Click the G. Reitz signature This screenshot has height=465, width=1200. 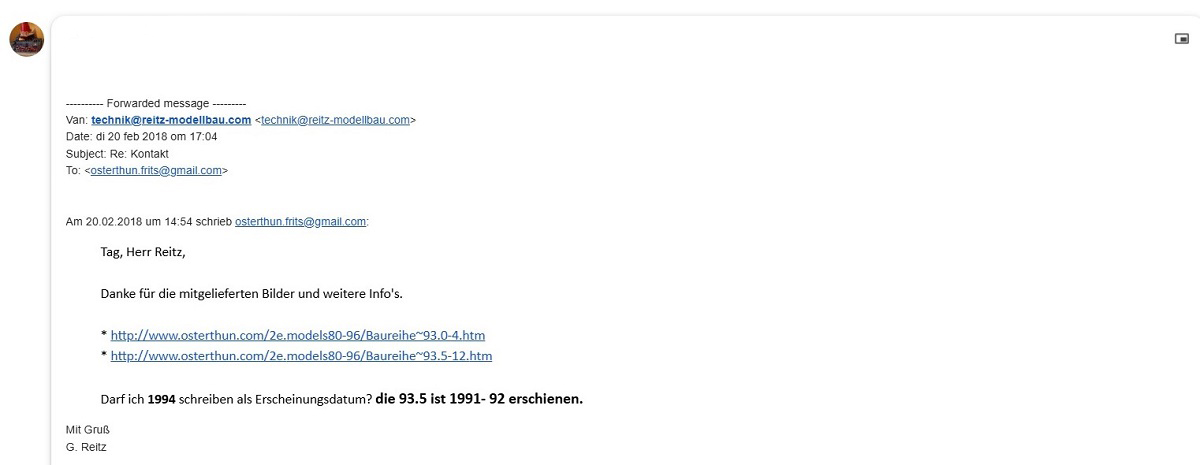click(x=86, y=447)
